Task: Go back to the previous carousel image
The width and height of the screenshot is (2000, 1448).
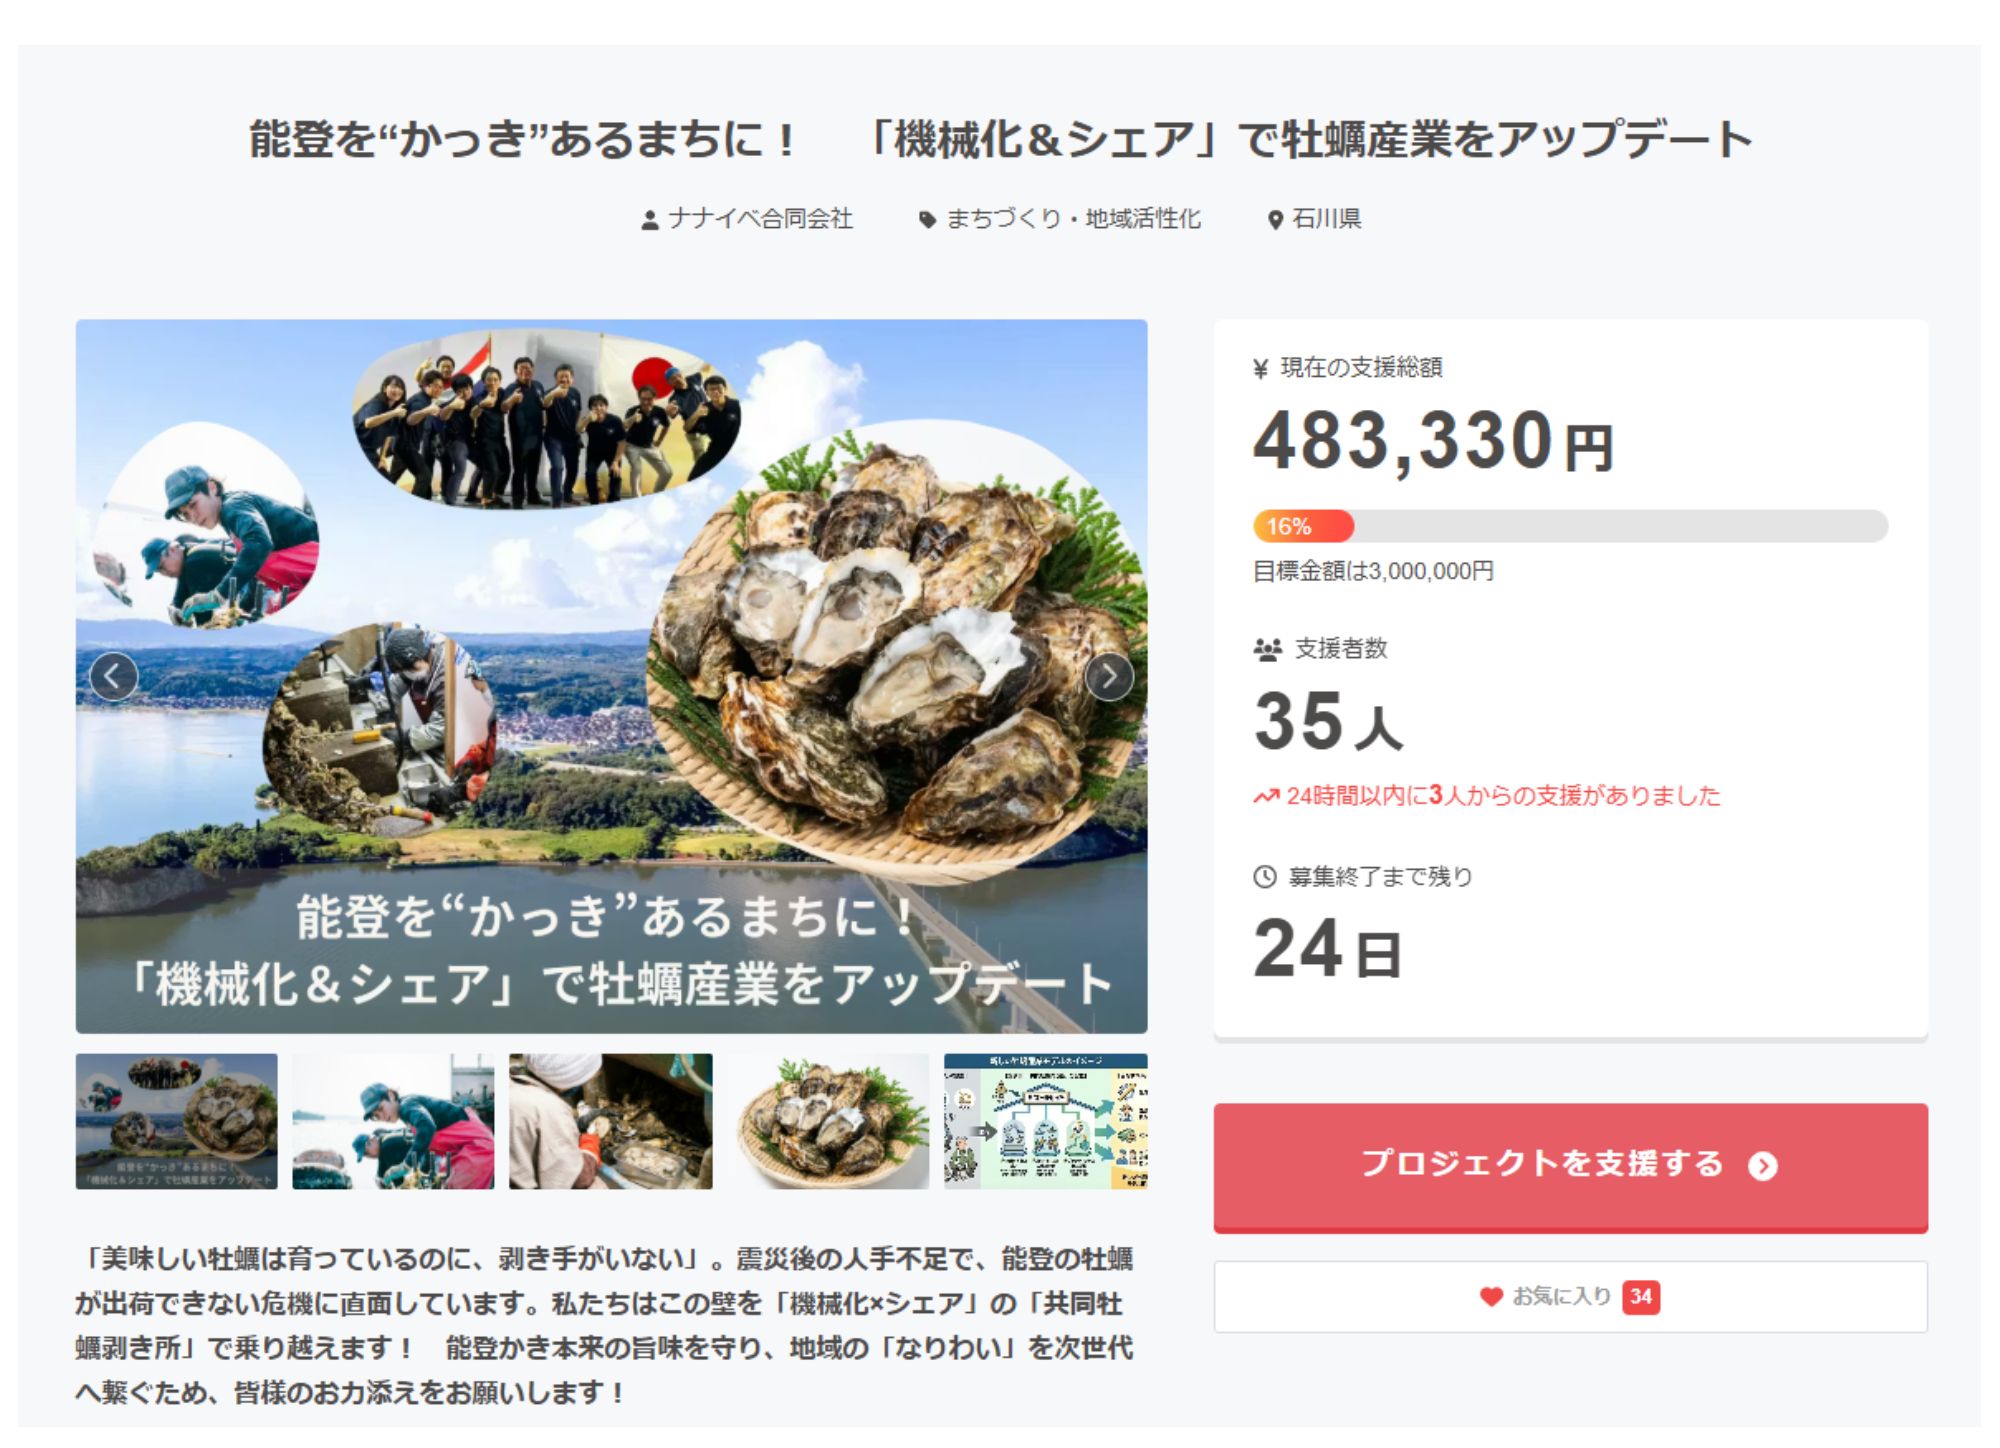Action: pos(114,677)
